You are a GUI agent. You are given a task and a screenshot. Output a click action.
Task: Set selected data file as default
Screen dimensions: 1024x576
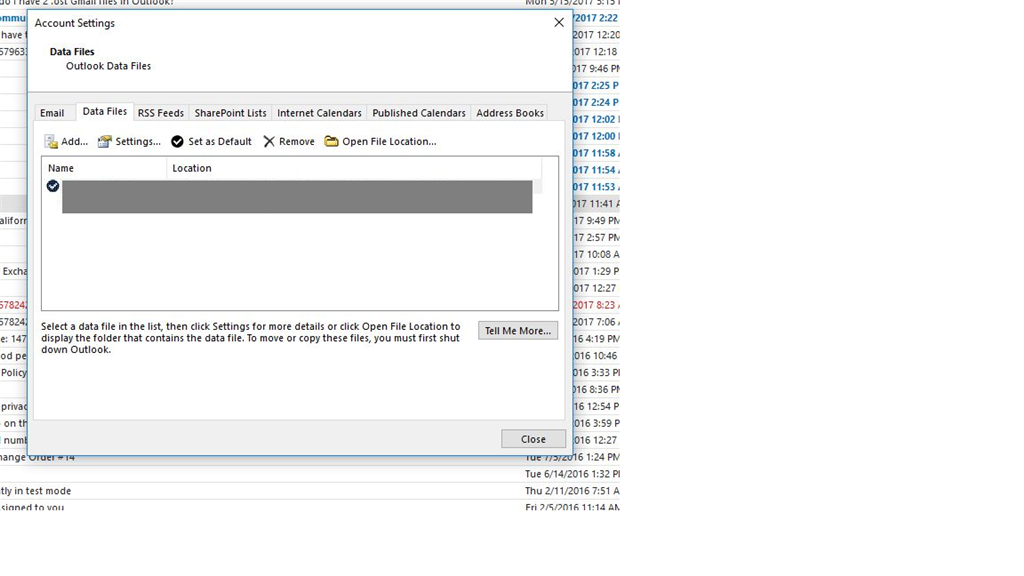click(x=211, y=142)
